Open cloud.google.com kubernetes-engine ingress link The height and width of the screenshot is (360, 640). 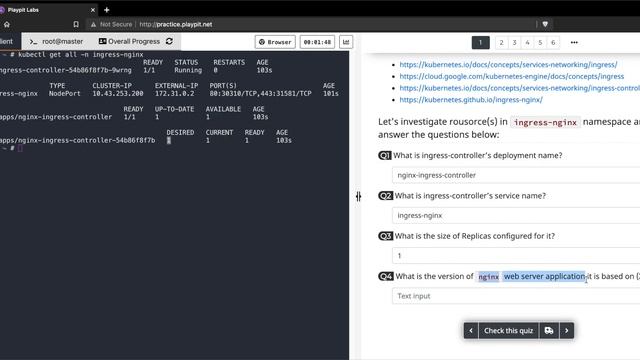511,76
